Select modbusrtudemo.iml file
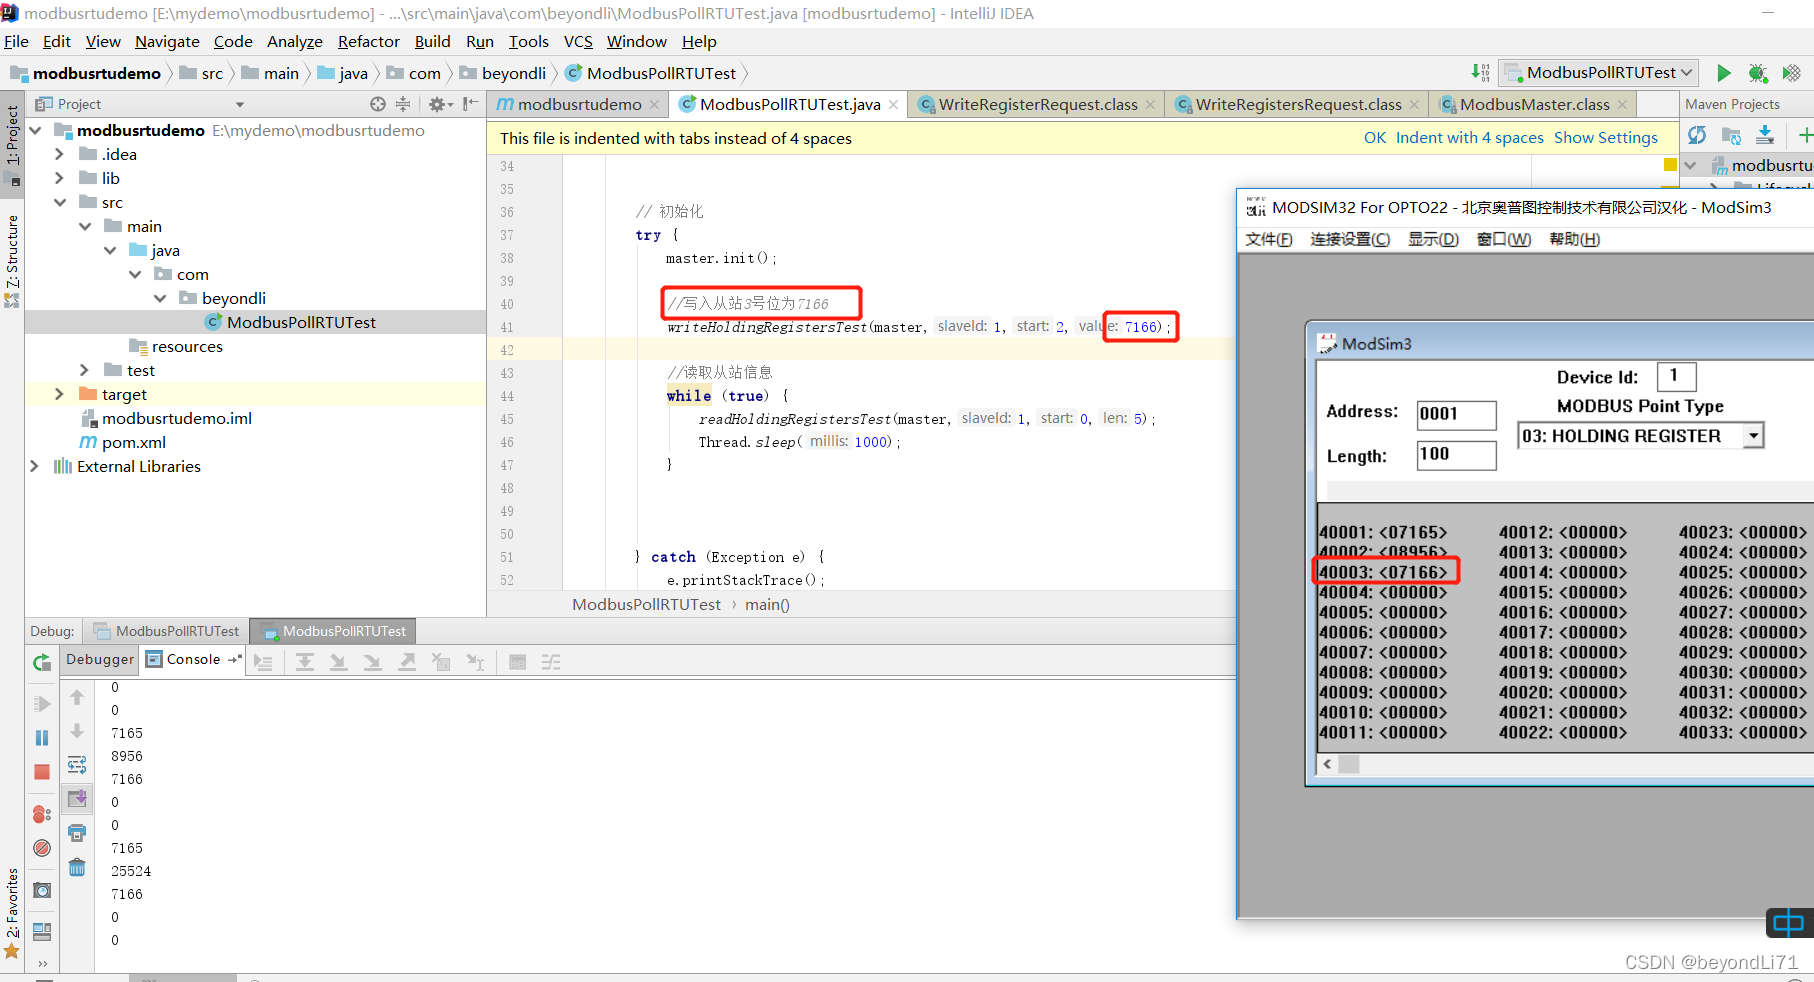Viewport: 1814px width, 982px height. (176, 418)
